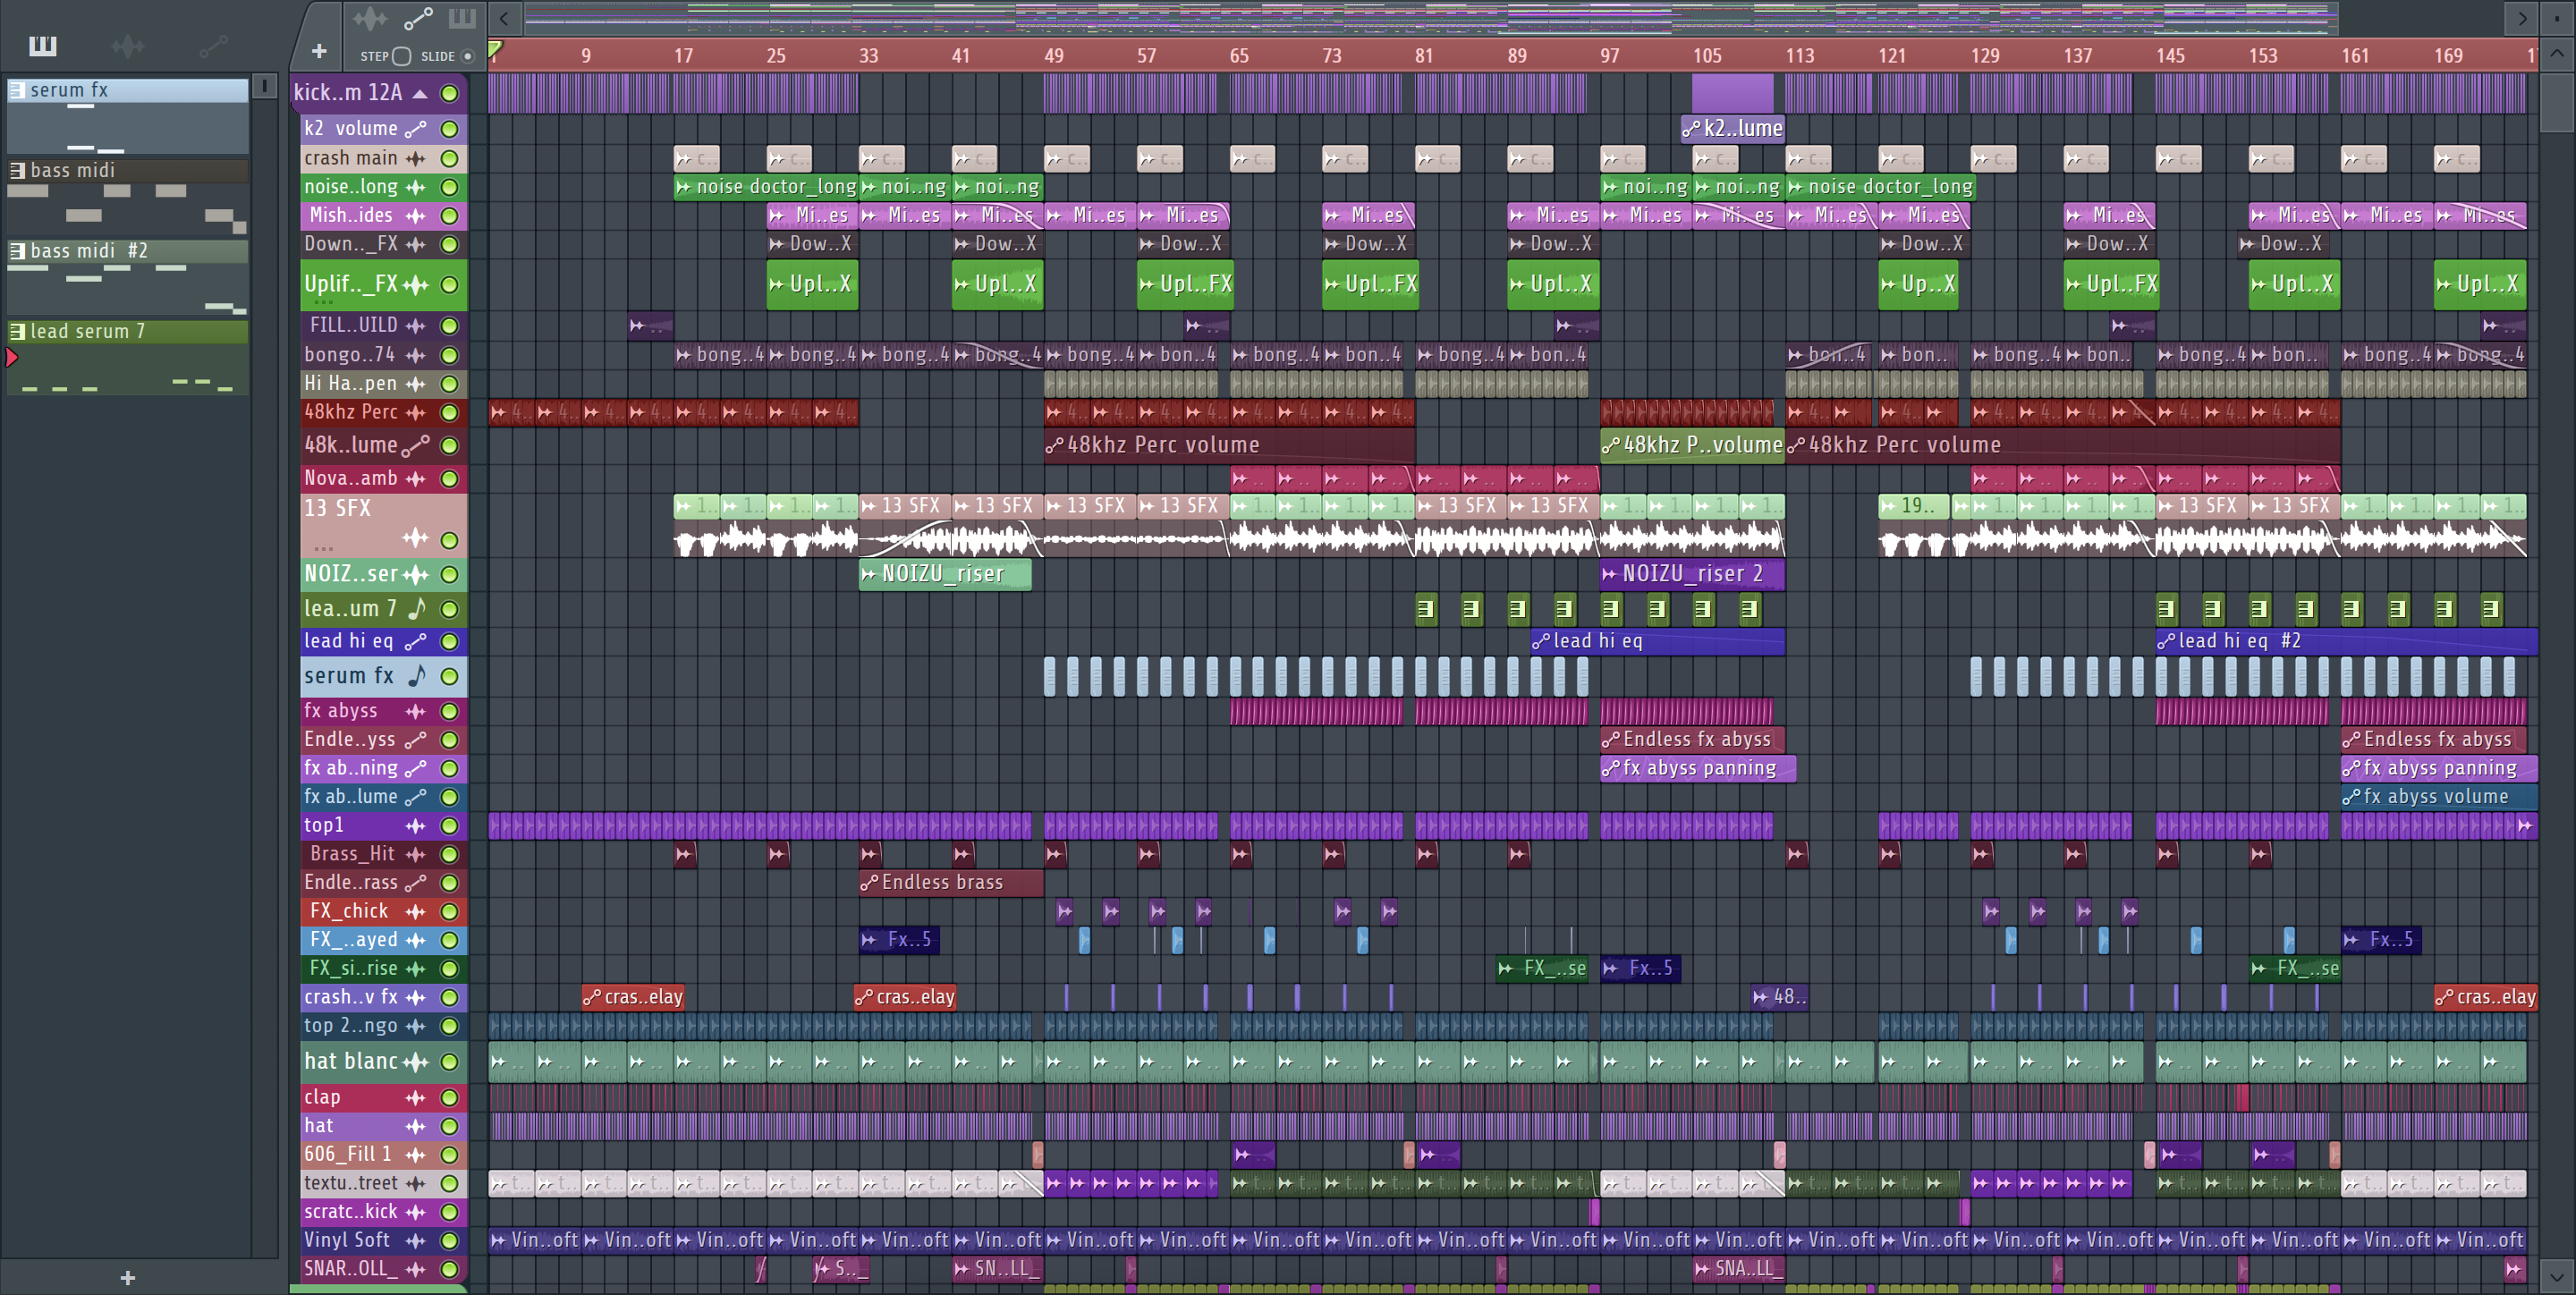Select the NOIZU_riser audio clip

click(x=945, y=575)
